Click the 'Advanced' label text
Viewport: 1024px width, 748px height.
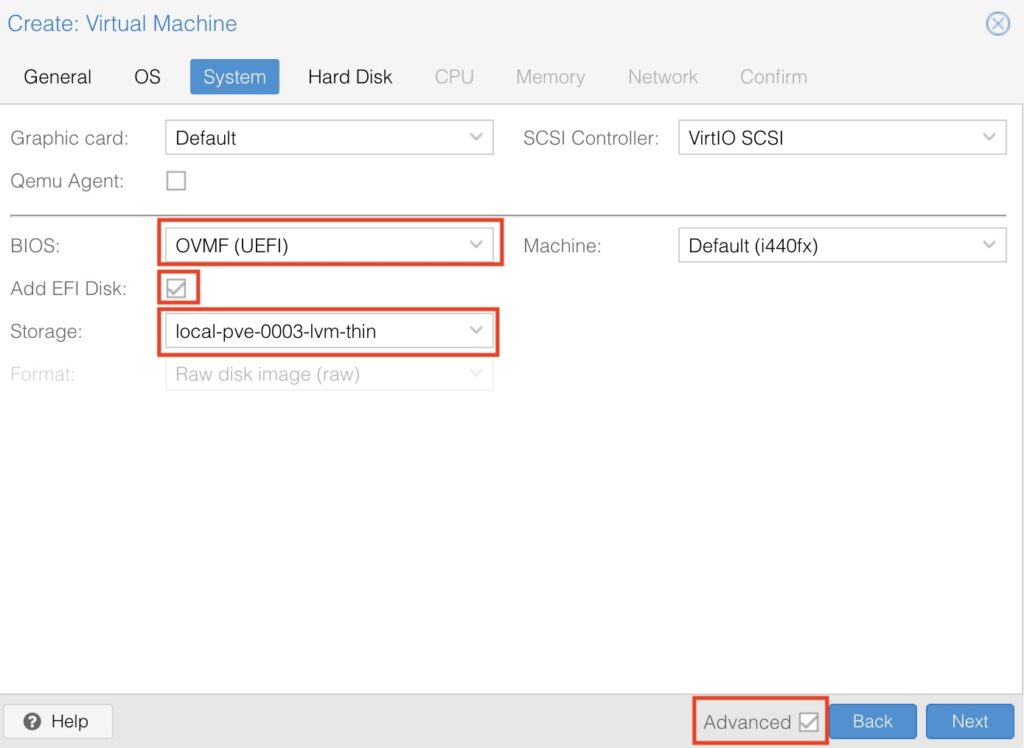(x=747, y=722)
